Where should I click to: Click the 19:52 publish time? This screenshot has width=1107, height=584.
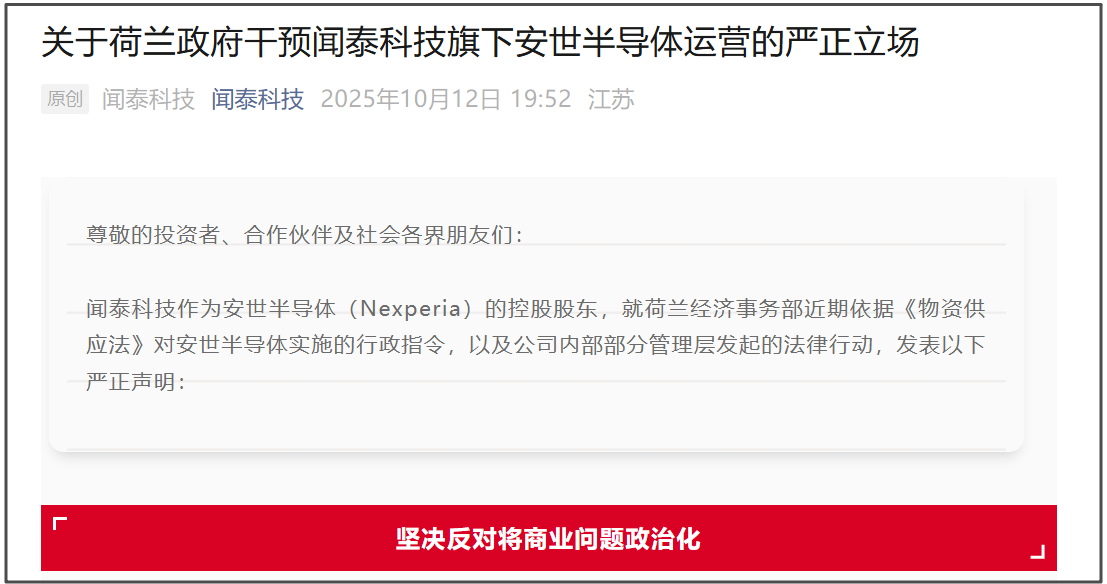541,100
